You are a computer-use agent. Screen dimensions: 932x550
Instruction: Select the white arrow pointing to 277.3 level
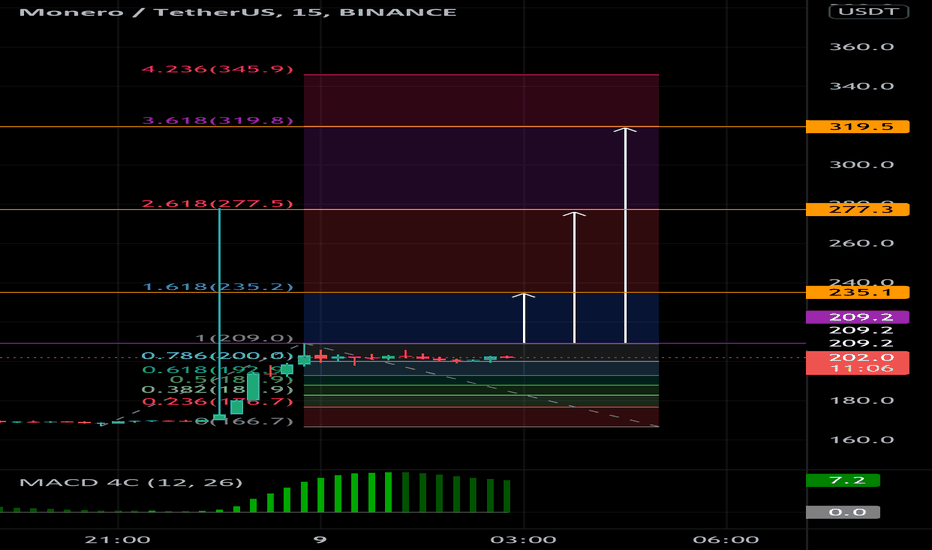[574, 278]
